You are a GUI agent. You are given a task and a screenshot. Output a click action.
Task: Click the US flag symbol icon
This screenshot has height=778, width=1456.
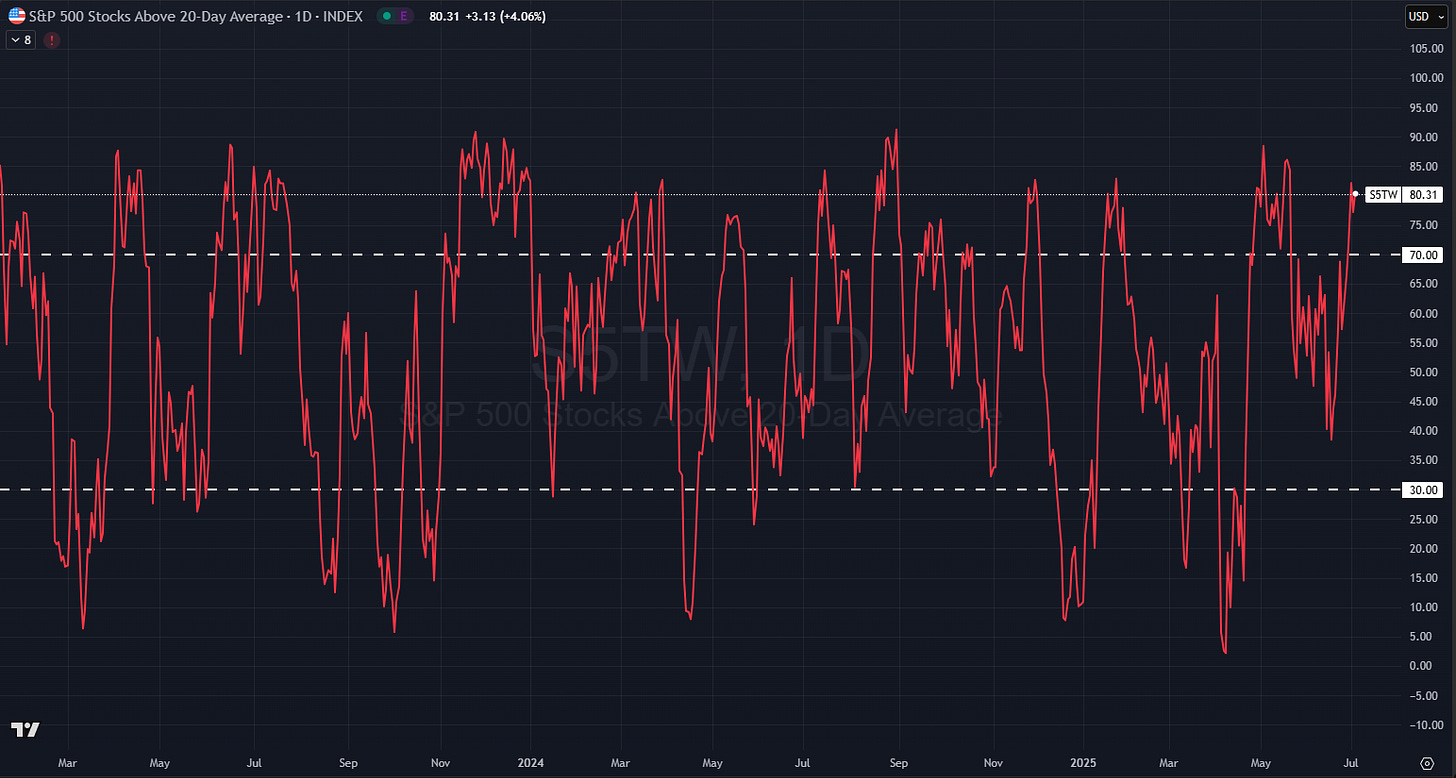17,16
